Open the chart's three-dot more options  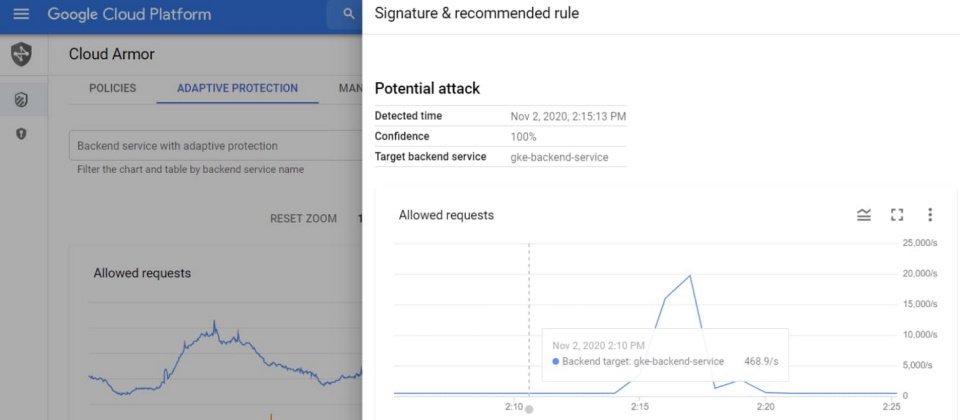(930, 215)
